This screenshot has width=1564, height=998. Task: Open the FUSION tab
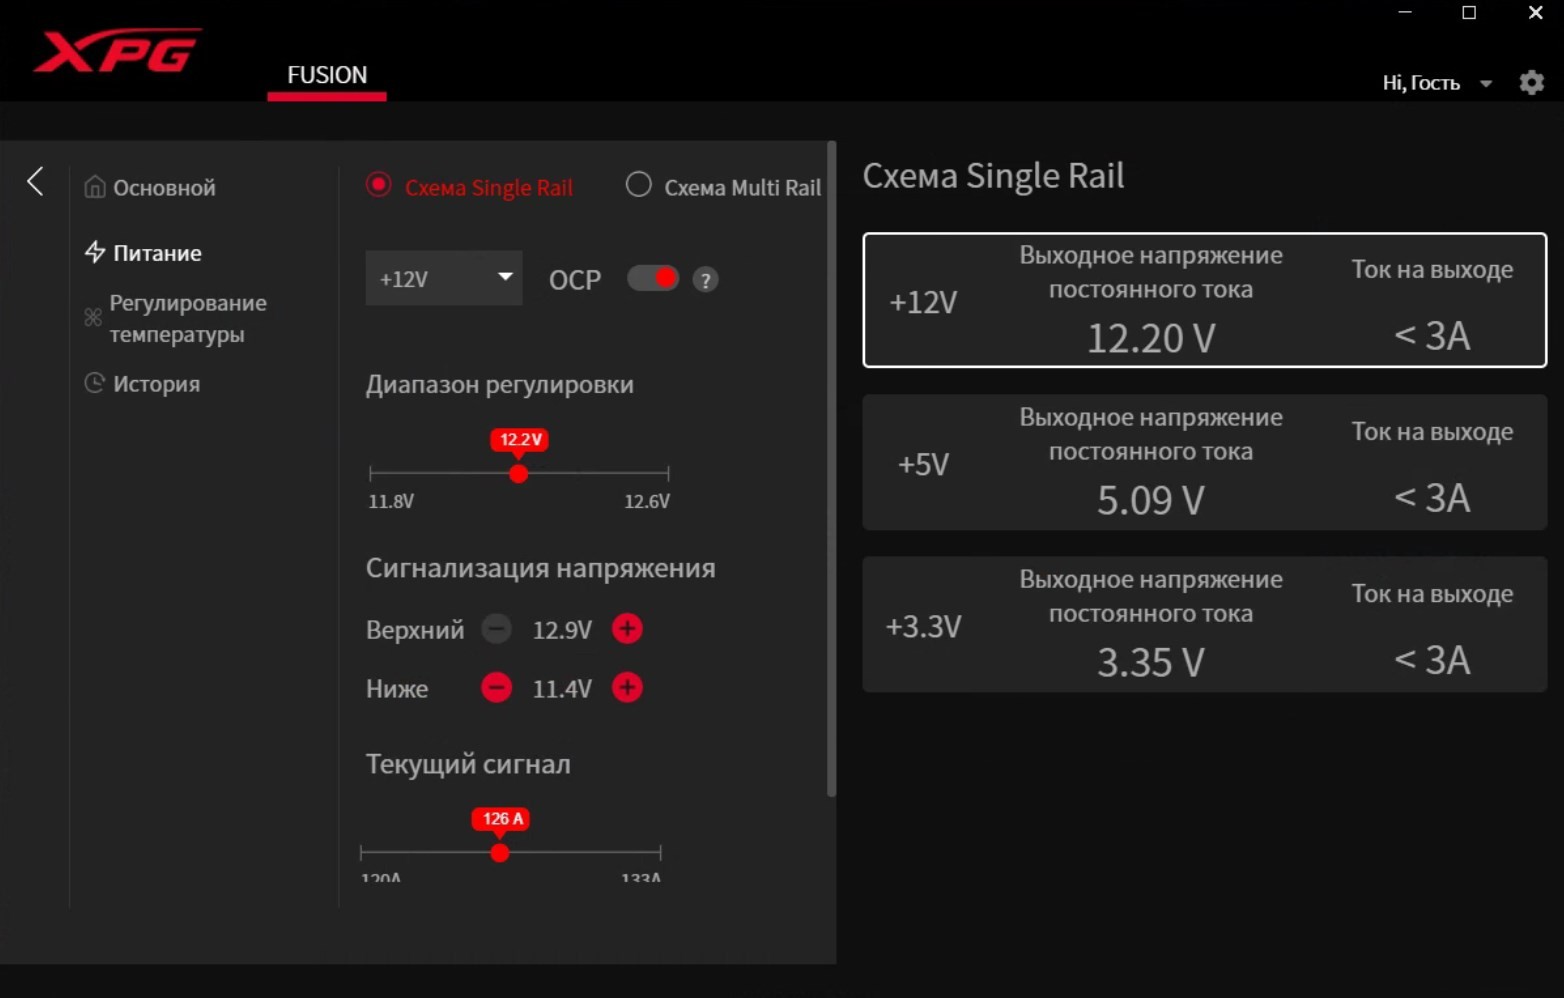327,75
